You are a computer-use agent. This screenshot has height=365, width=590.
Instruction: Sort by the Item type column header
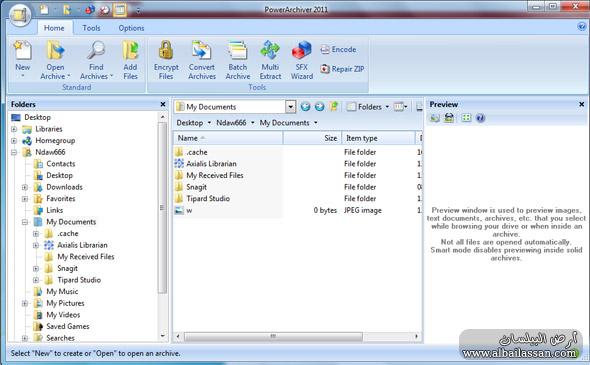click(378, 138)
